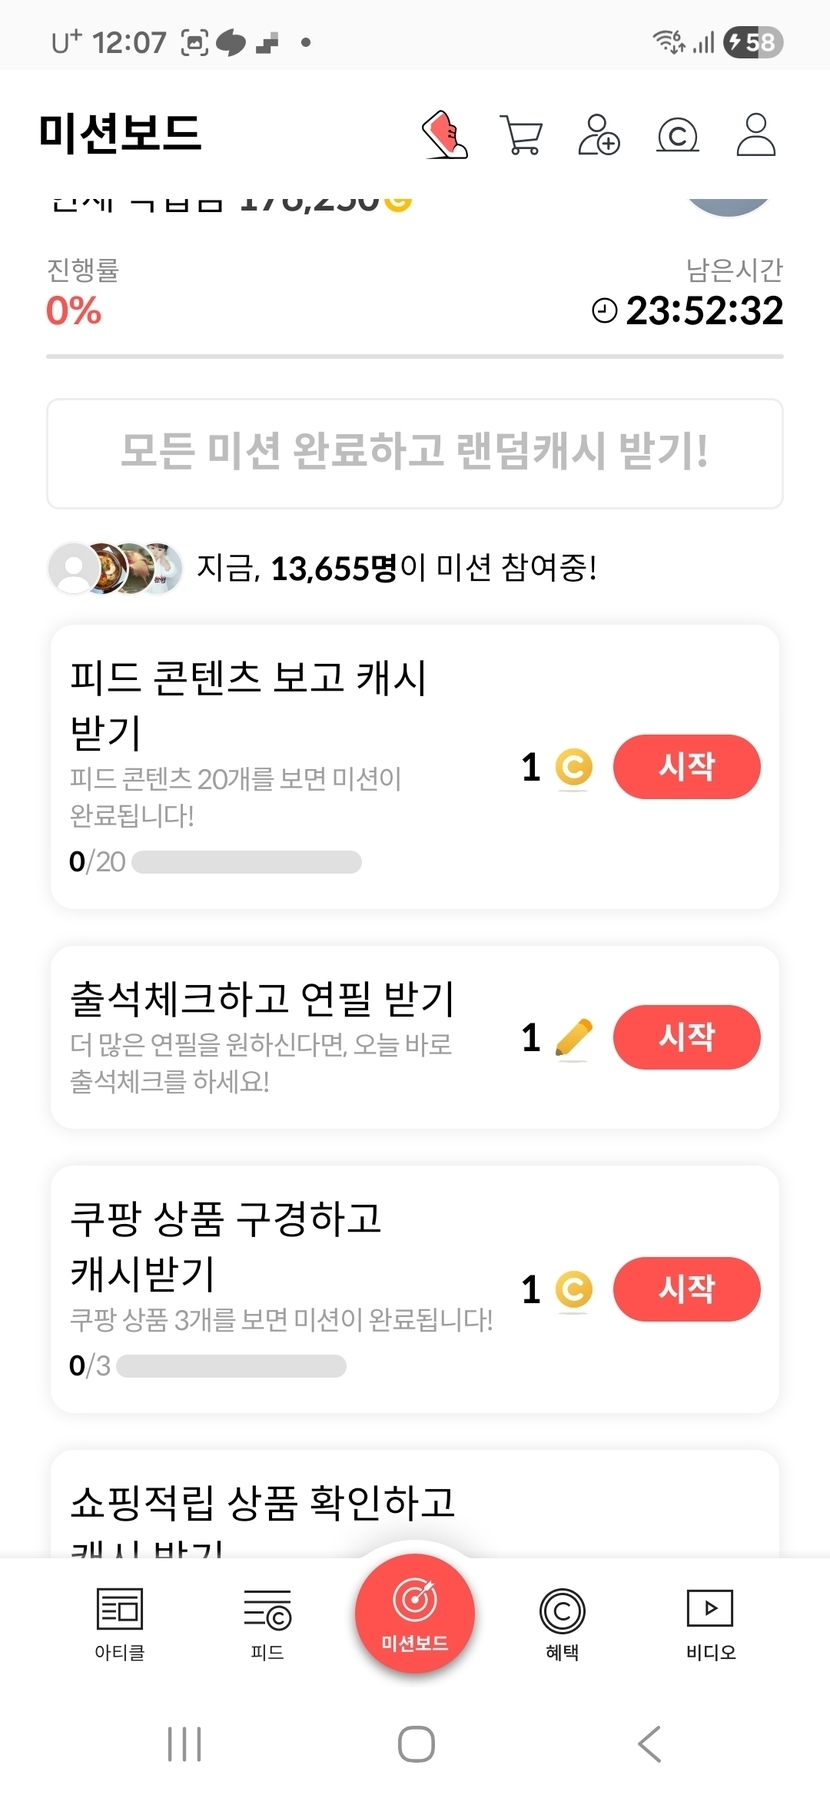Open the 비디오 tab
Image resolution: width=830 pixels, height=1798 pixels.
(710, 1624)
